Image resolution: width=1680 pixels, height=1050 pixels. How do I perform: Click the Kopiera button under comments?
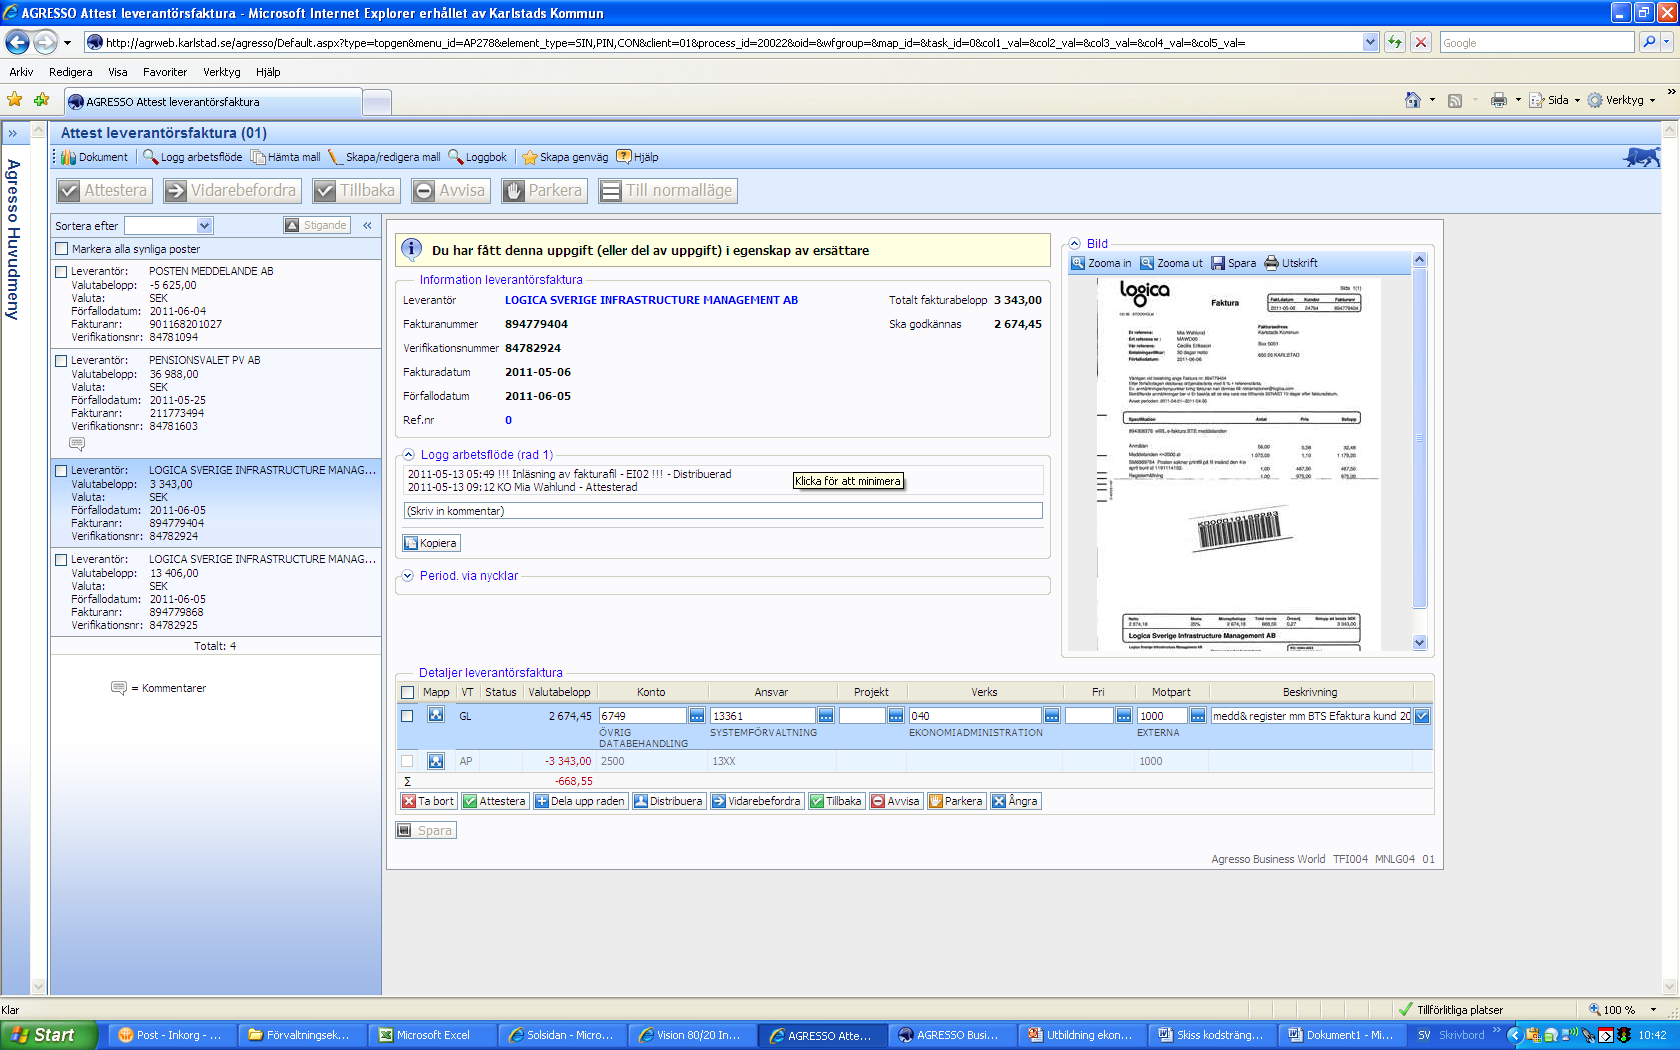point(431,543)
